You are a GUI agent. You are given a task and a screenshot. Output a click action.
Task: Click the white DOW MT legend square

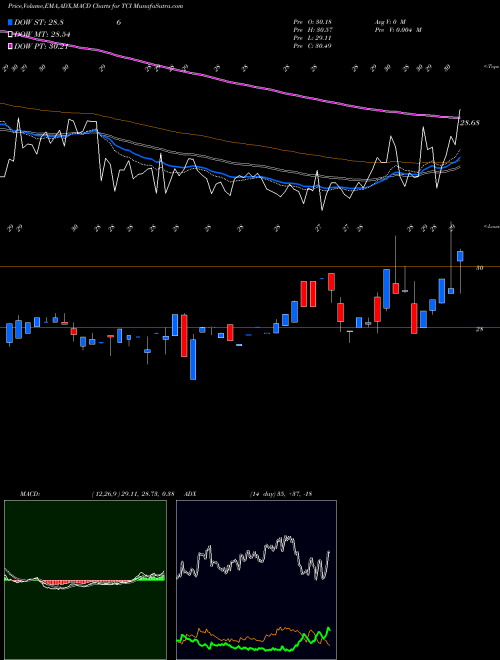[11, 34]
